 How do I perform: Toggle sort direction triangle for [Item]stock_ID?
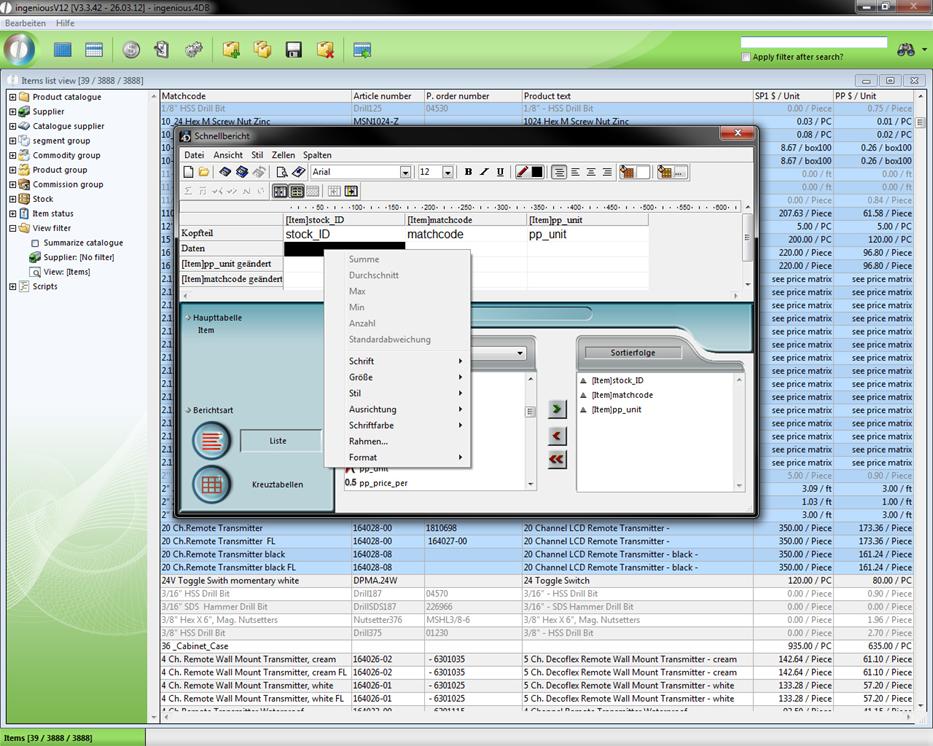[x=583, y=381]
